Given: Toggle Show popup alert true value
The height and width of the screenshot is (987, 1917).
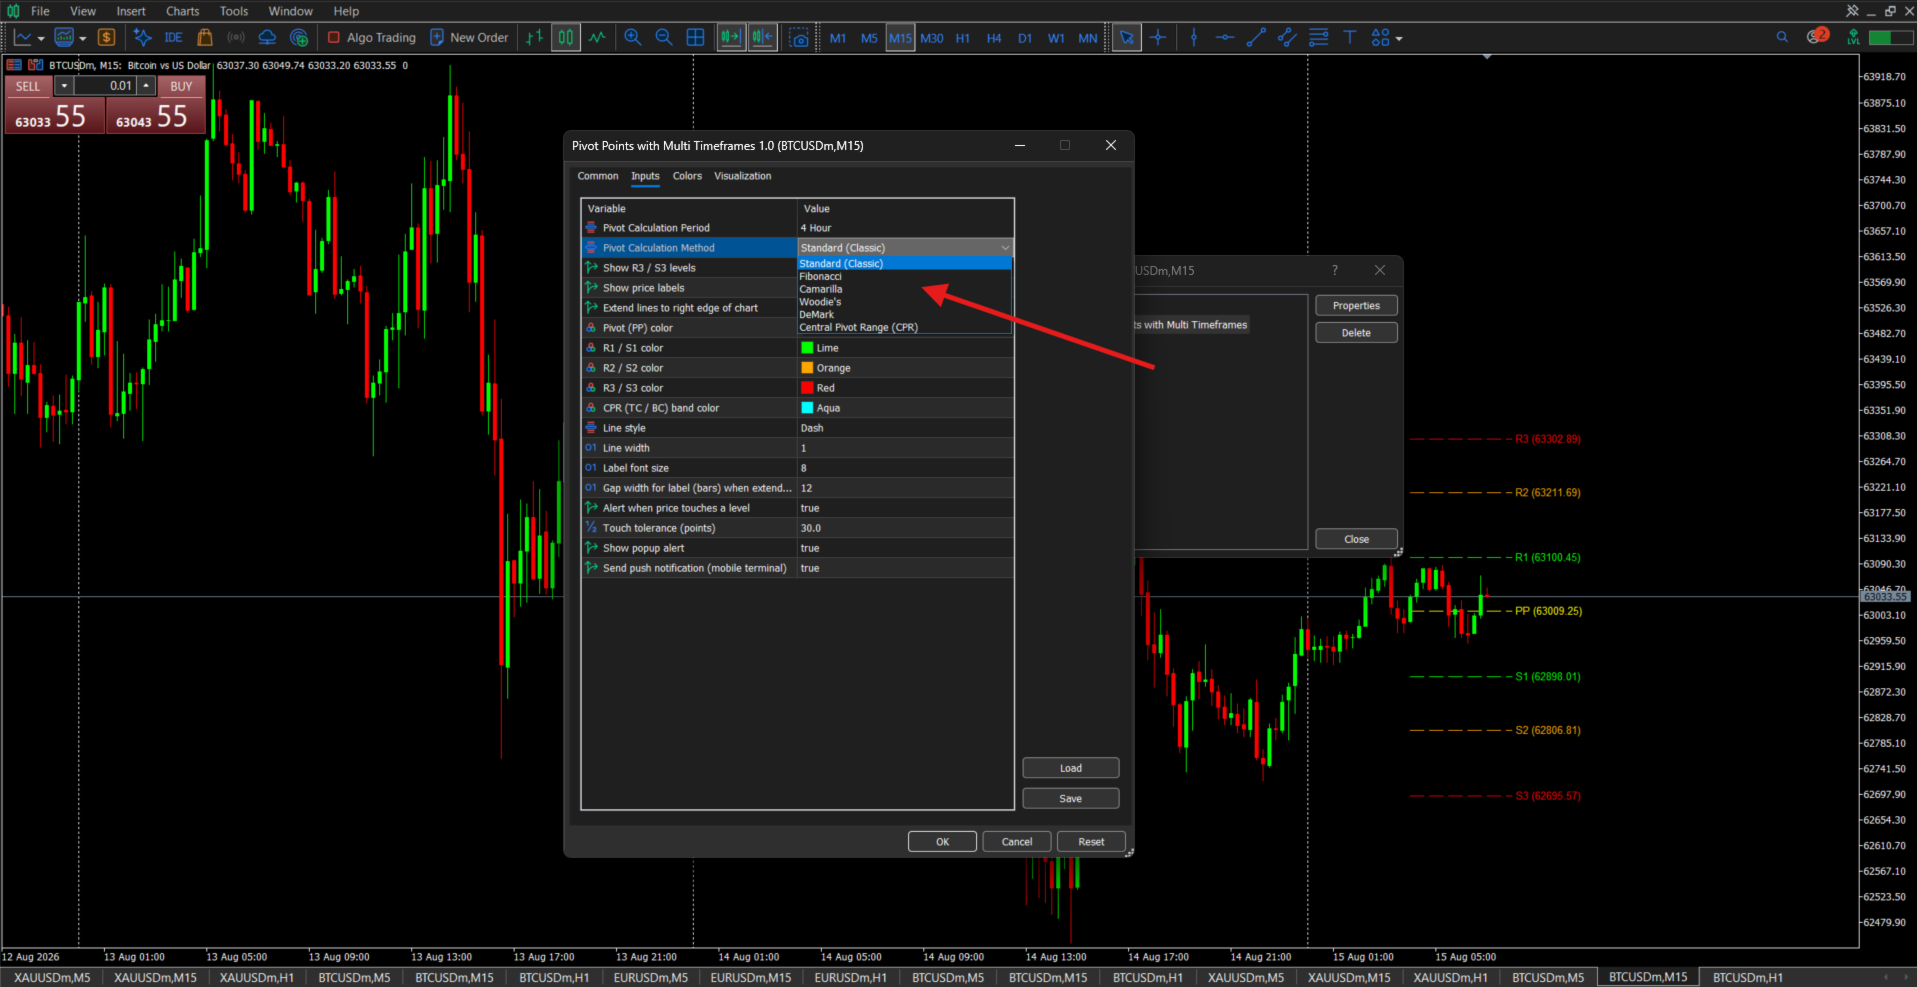Looking at the screenshot, I should 906,548.
